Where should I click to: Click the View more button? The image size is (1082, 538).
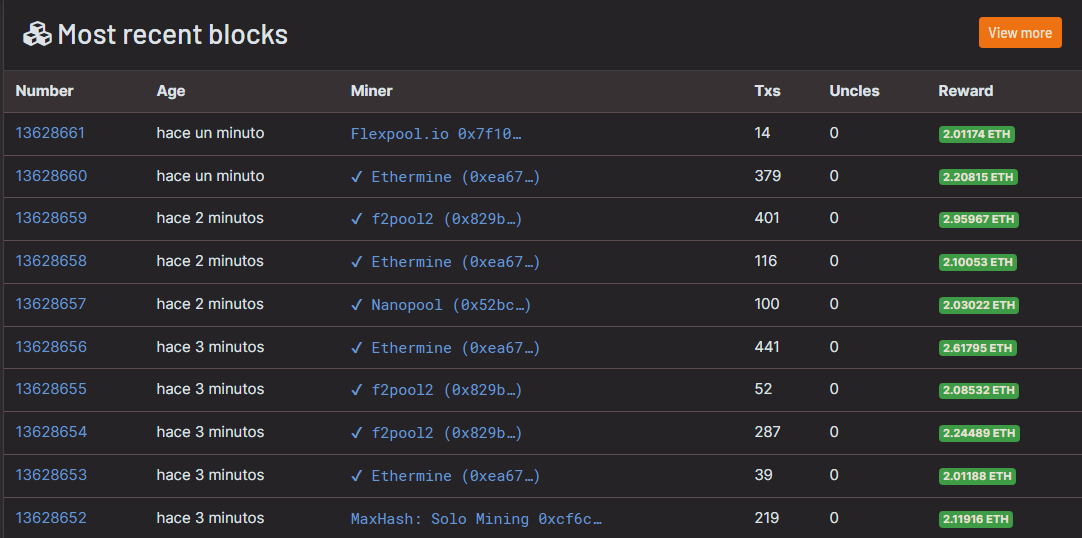[x=1019, y=33]
